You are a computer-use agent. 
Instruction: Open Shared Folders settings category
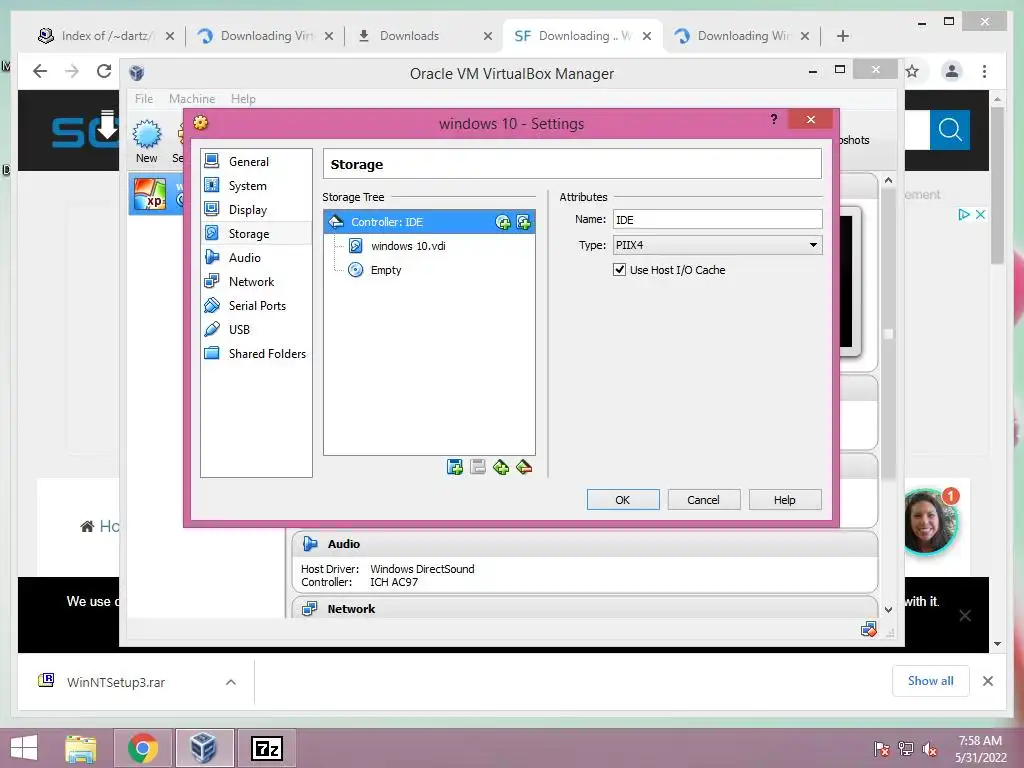[256, 353]
